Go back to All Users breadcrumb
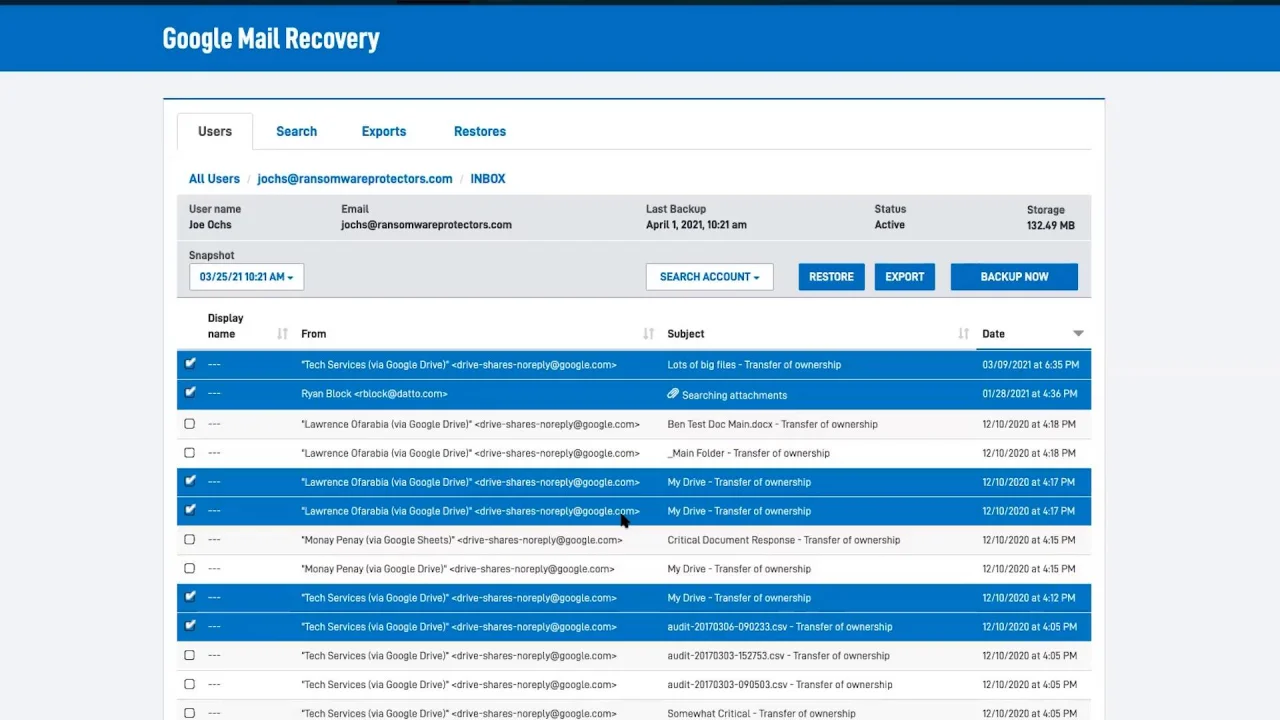 (214, 179)
